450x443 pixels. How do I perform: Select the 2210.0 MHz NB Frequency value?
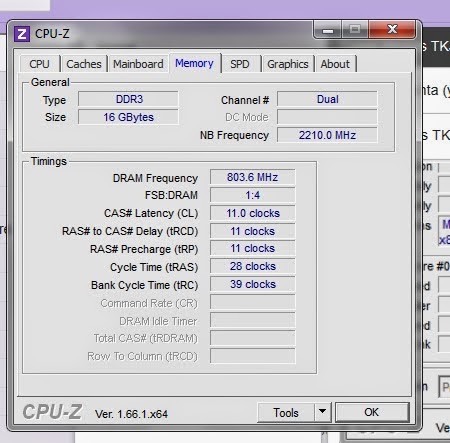pyautogui.click(x=327, y=135)
